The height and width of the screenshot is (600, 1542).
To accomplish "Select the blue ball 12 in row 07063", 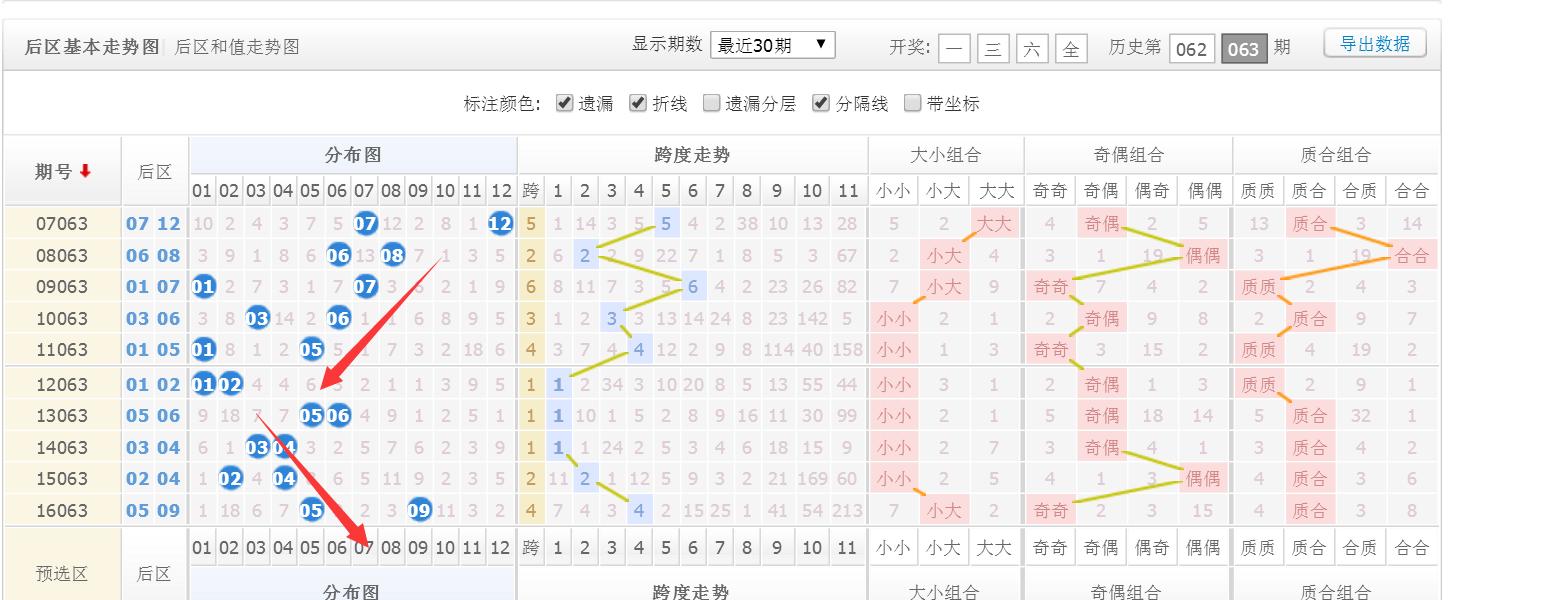I will (500, 223).
